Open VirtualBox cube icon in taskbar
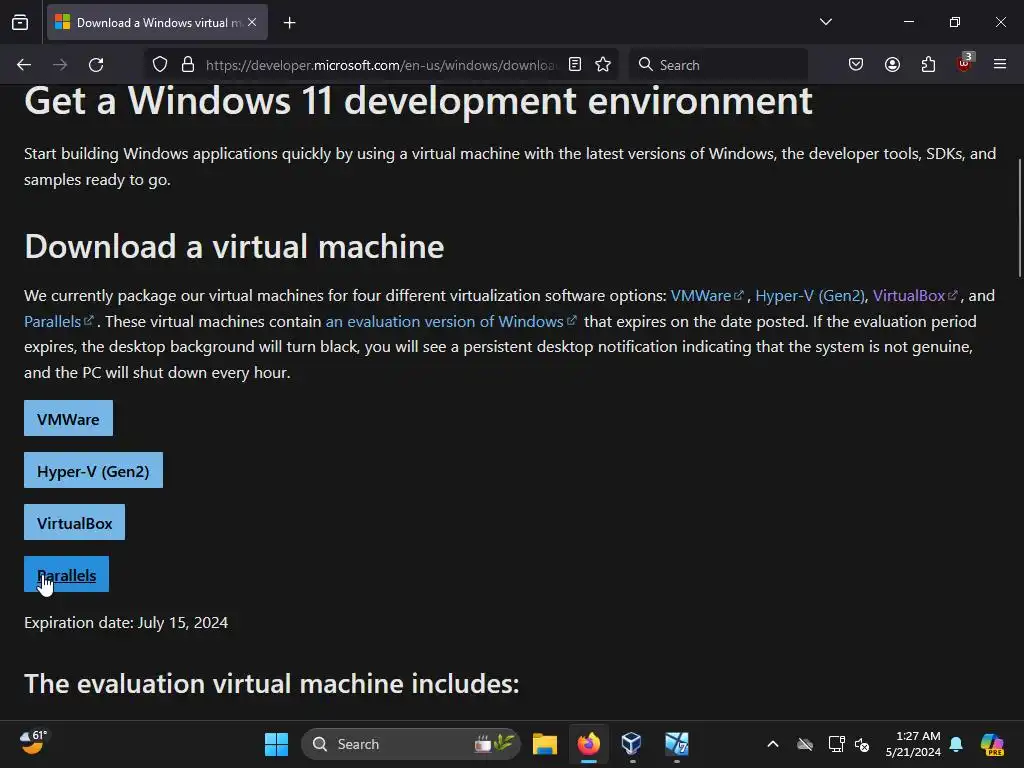1024x768 pixels. 632,744
